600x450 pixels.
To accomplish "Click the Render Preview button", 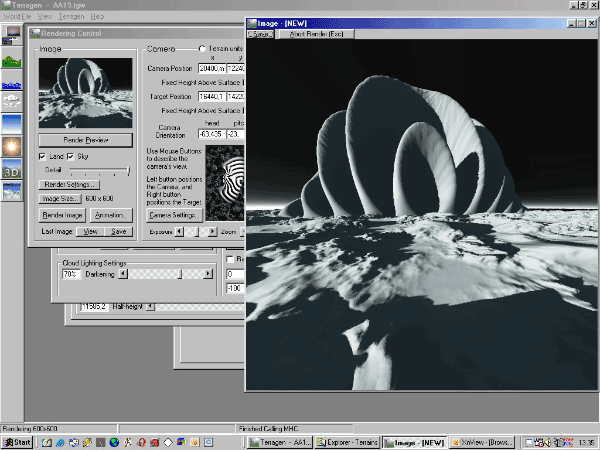I will point(85,140).
